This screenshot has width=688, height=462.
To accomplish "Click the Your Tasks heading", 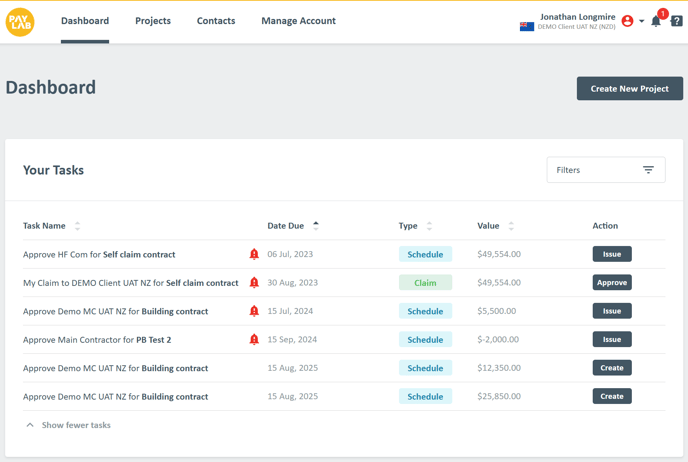I will point(53,170).
